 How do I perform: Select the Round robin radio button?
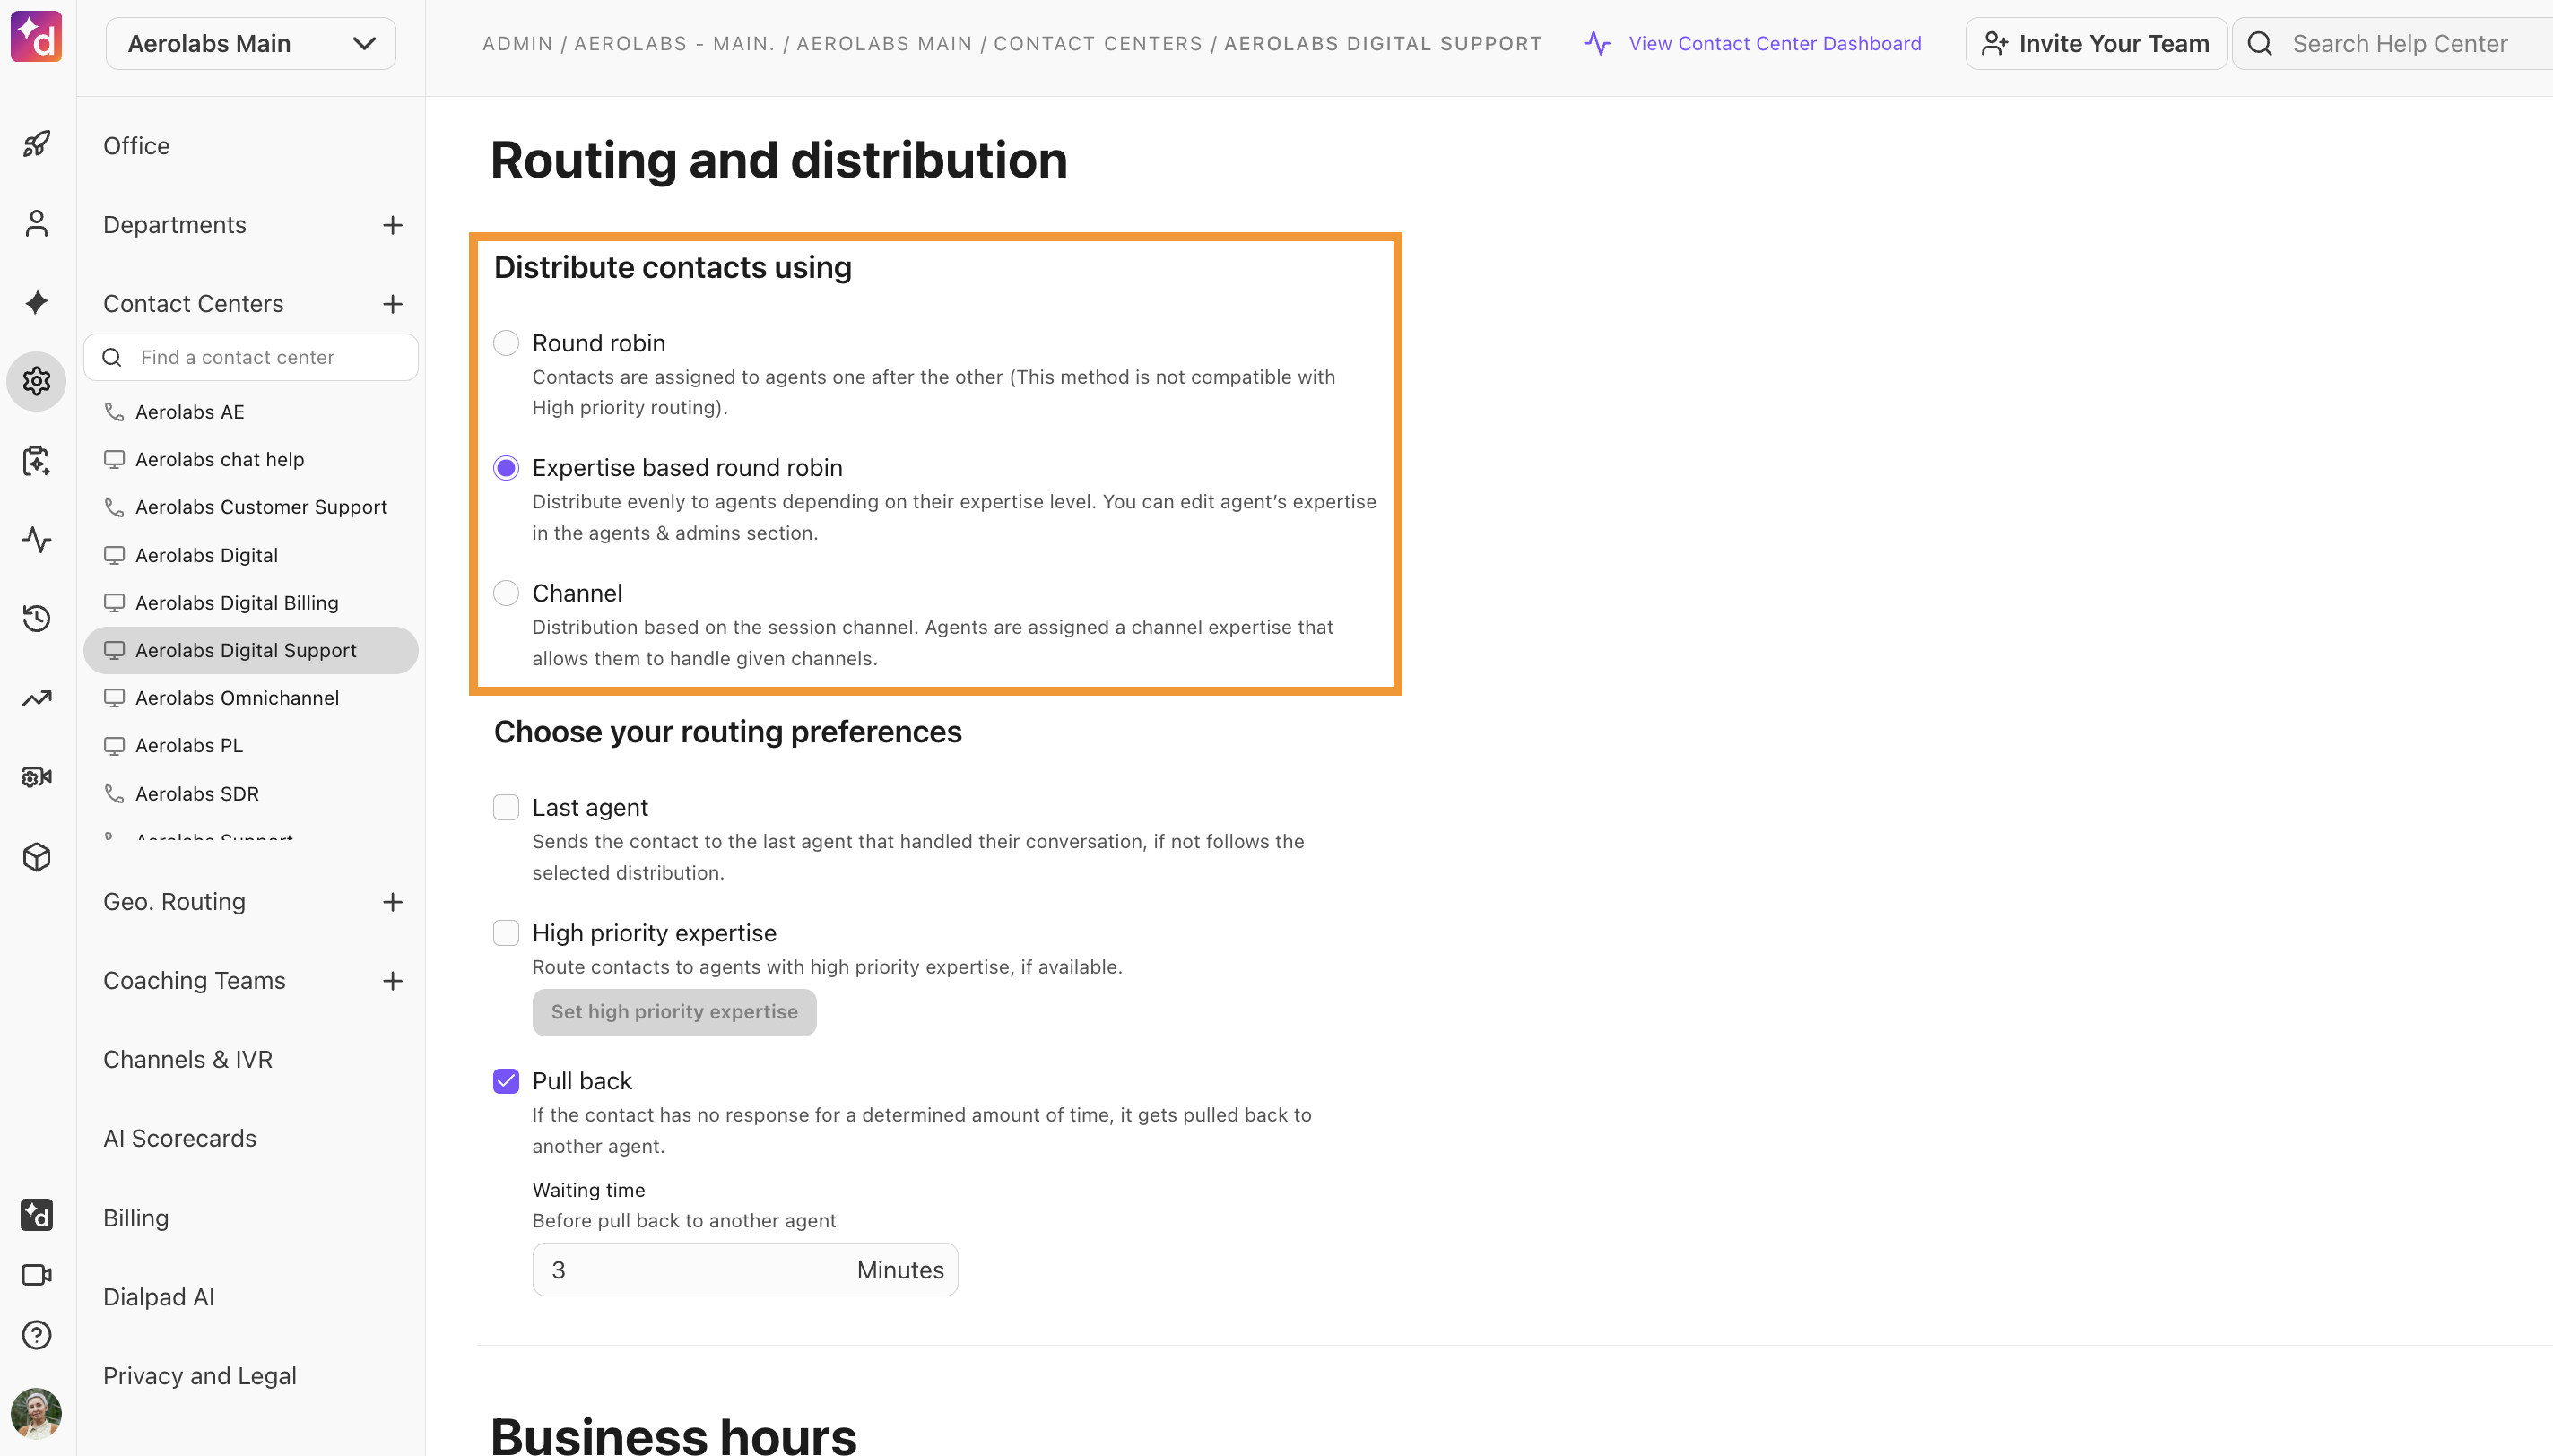point(506,343)
